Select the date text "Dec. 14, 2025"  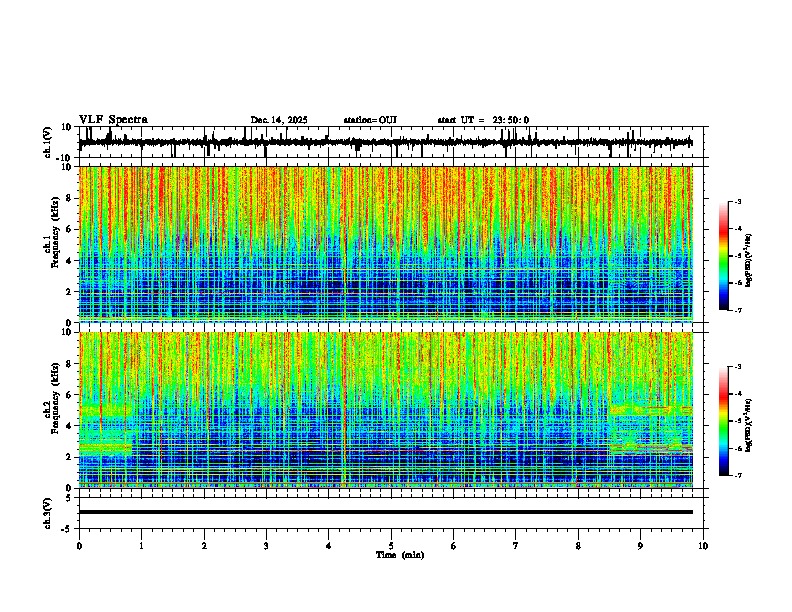279,120
